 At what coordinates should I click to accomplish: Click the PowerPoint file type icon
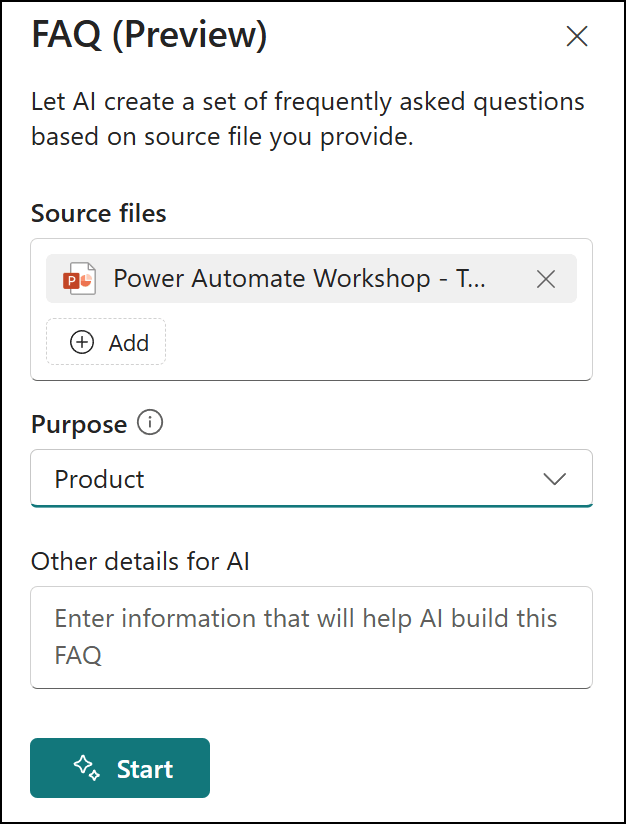(81, 278)
